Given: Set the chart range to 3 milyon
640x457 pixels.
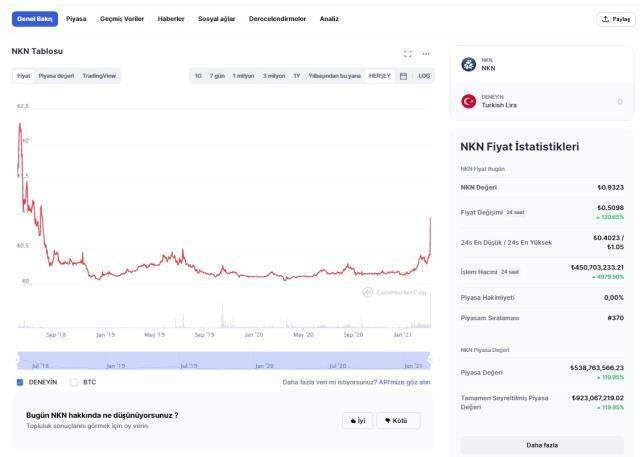Looking at the screenshot, I should click(x=274, y=76).
